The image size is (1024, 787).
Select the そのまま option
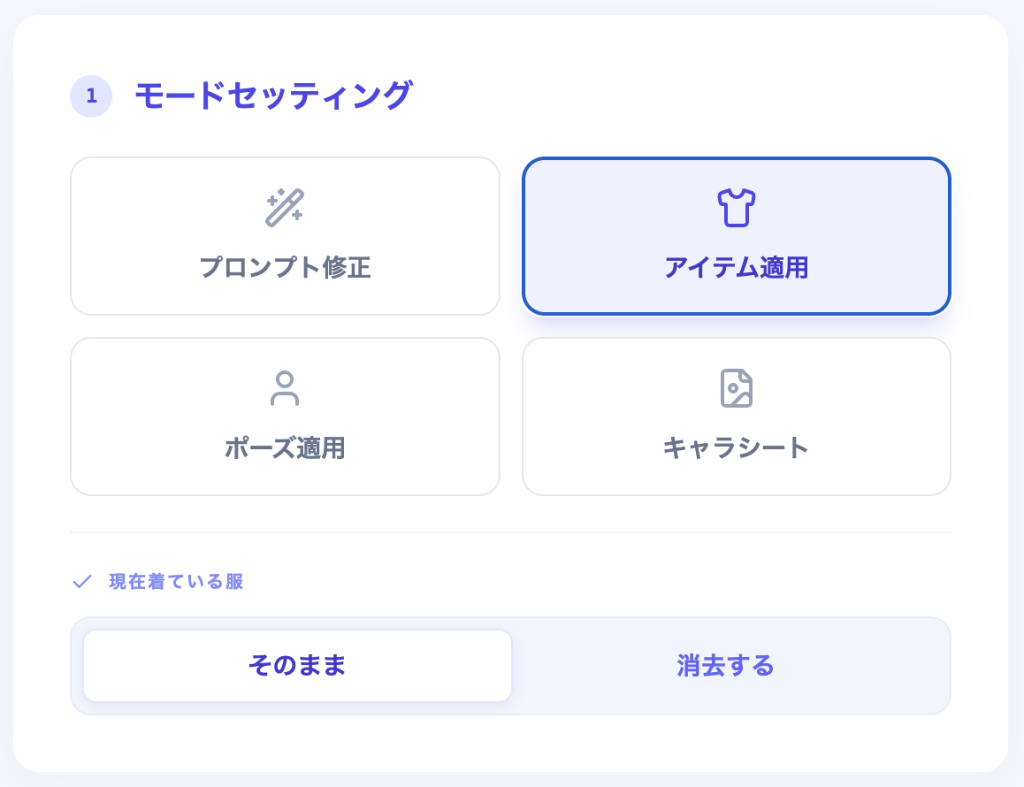click(297, 666)
